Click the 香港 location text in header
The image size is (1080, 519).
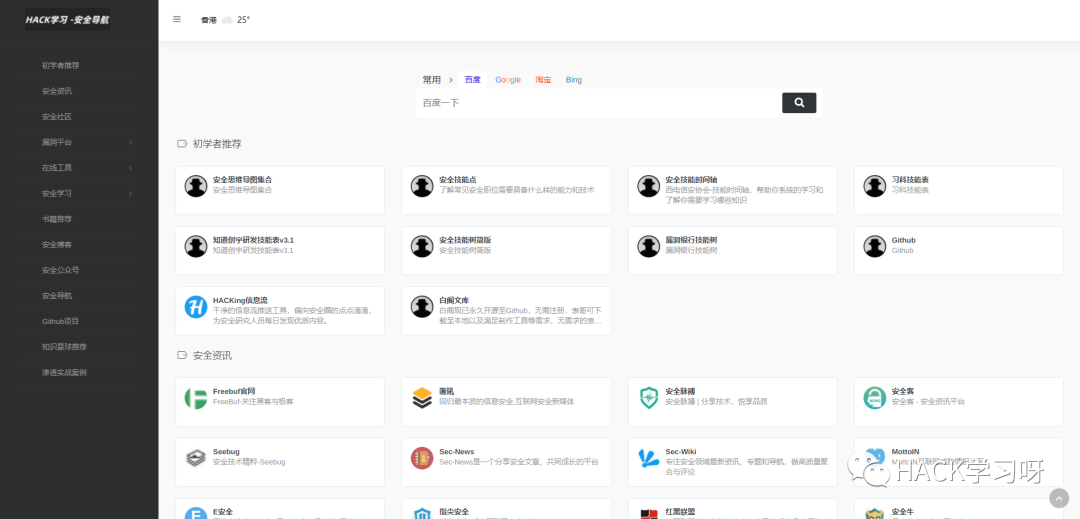tap(209, 20)
